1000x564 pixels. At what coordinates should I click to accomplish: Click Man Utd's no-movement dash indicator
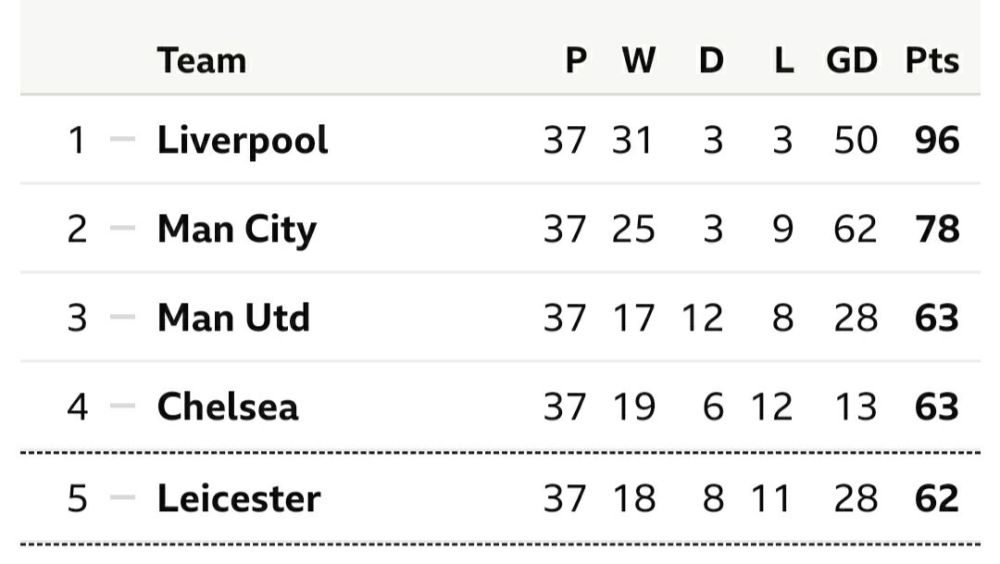(x=122, y=318)
